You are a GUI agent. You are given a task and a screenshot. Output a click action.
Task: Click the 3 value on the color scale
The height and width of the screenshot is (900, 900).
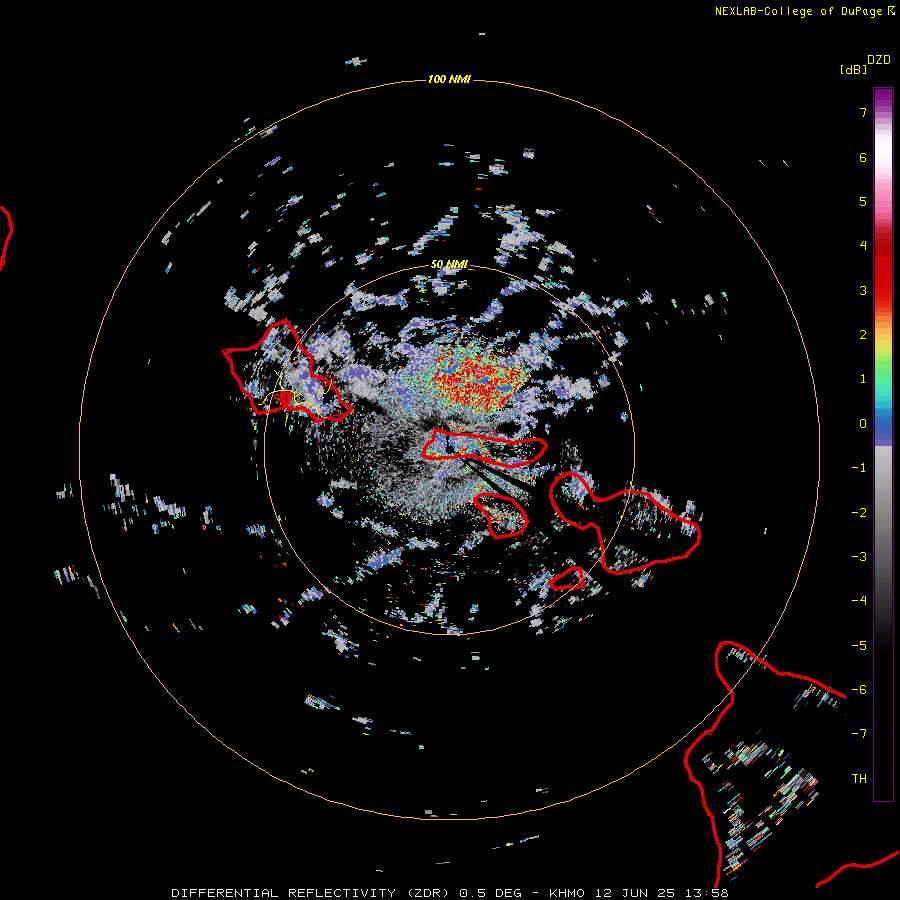coord(863,291)
